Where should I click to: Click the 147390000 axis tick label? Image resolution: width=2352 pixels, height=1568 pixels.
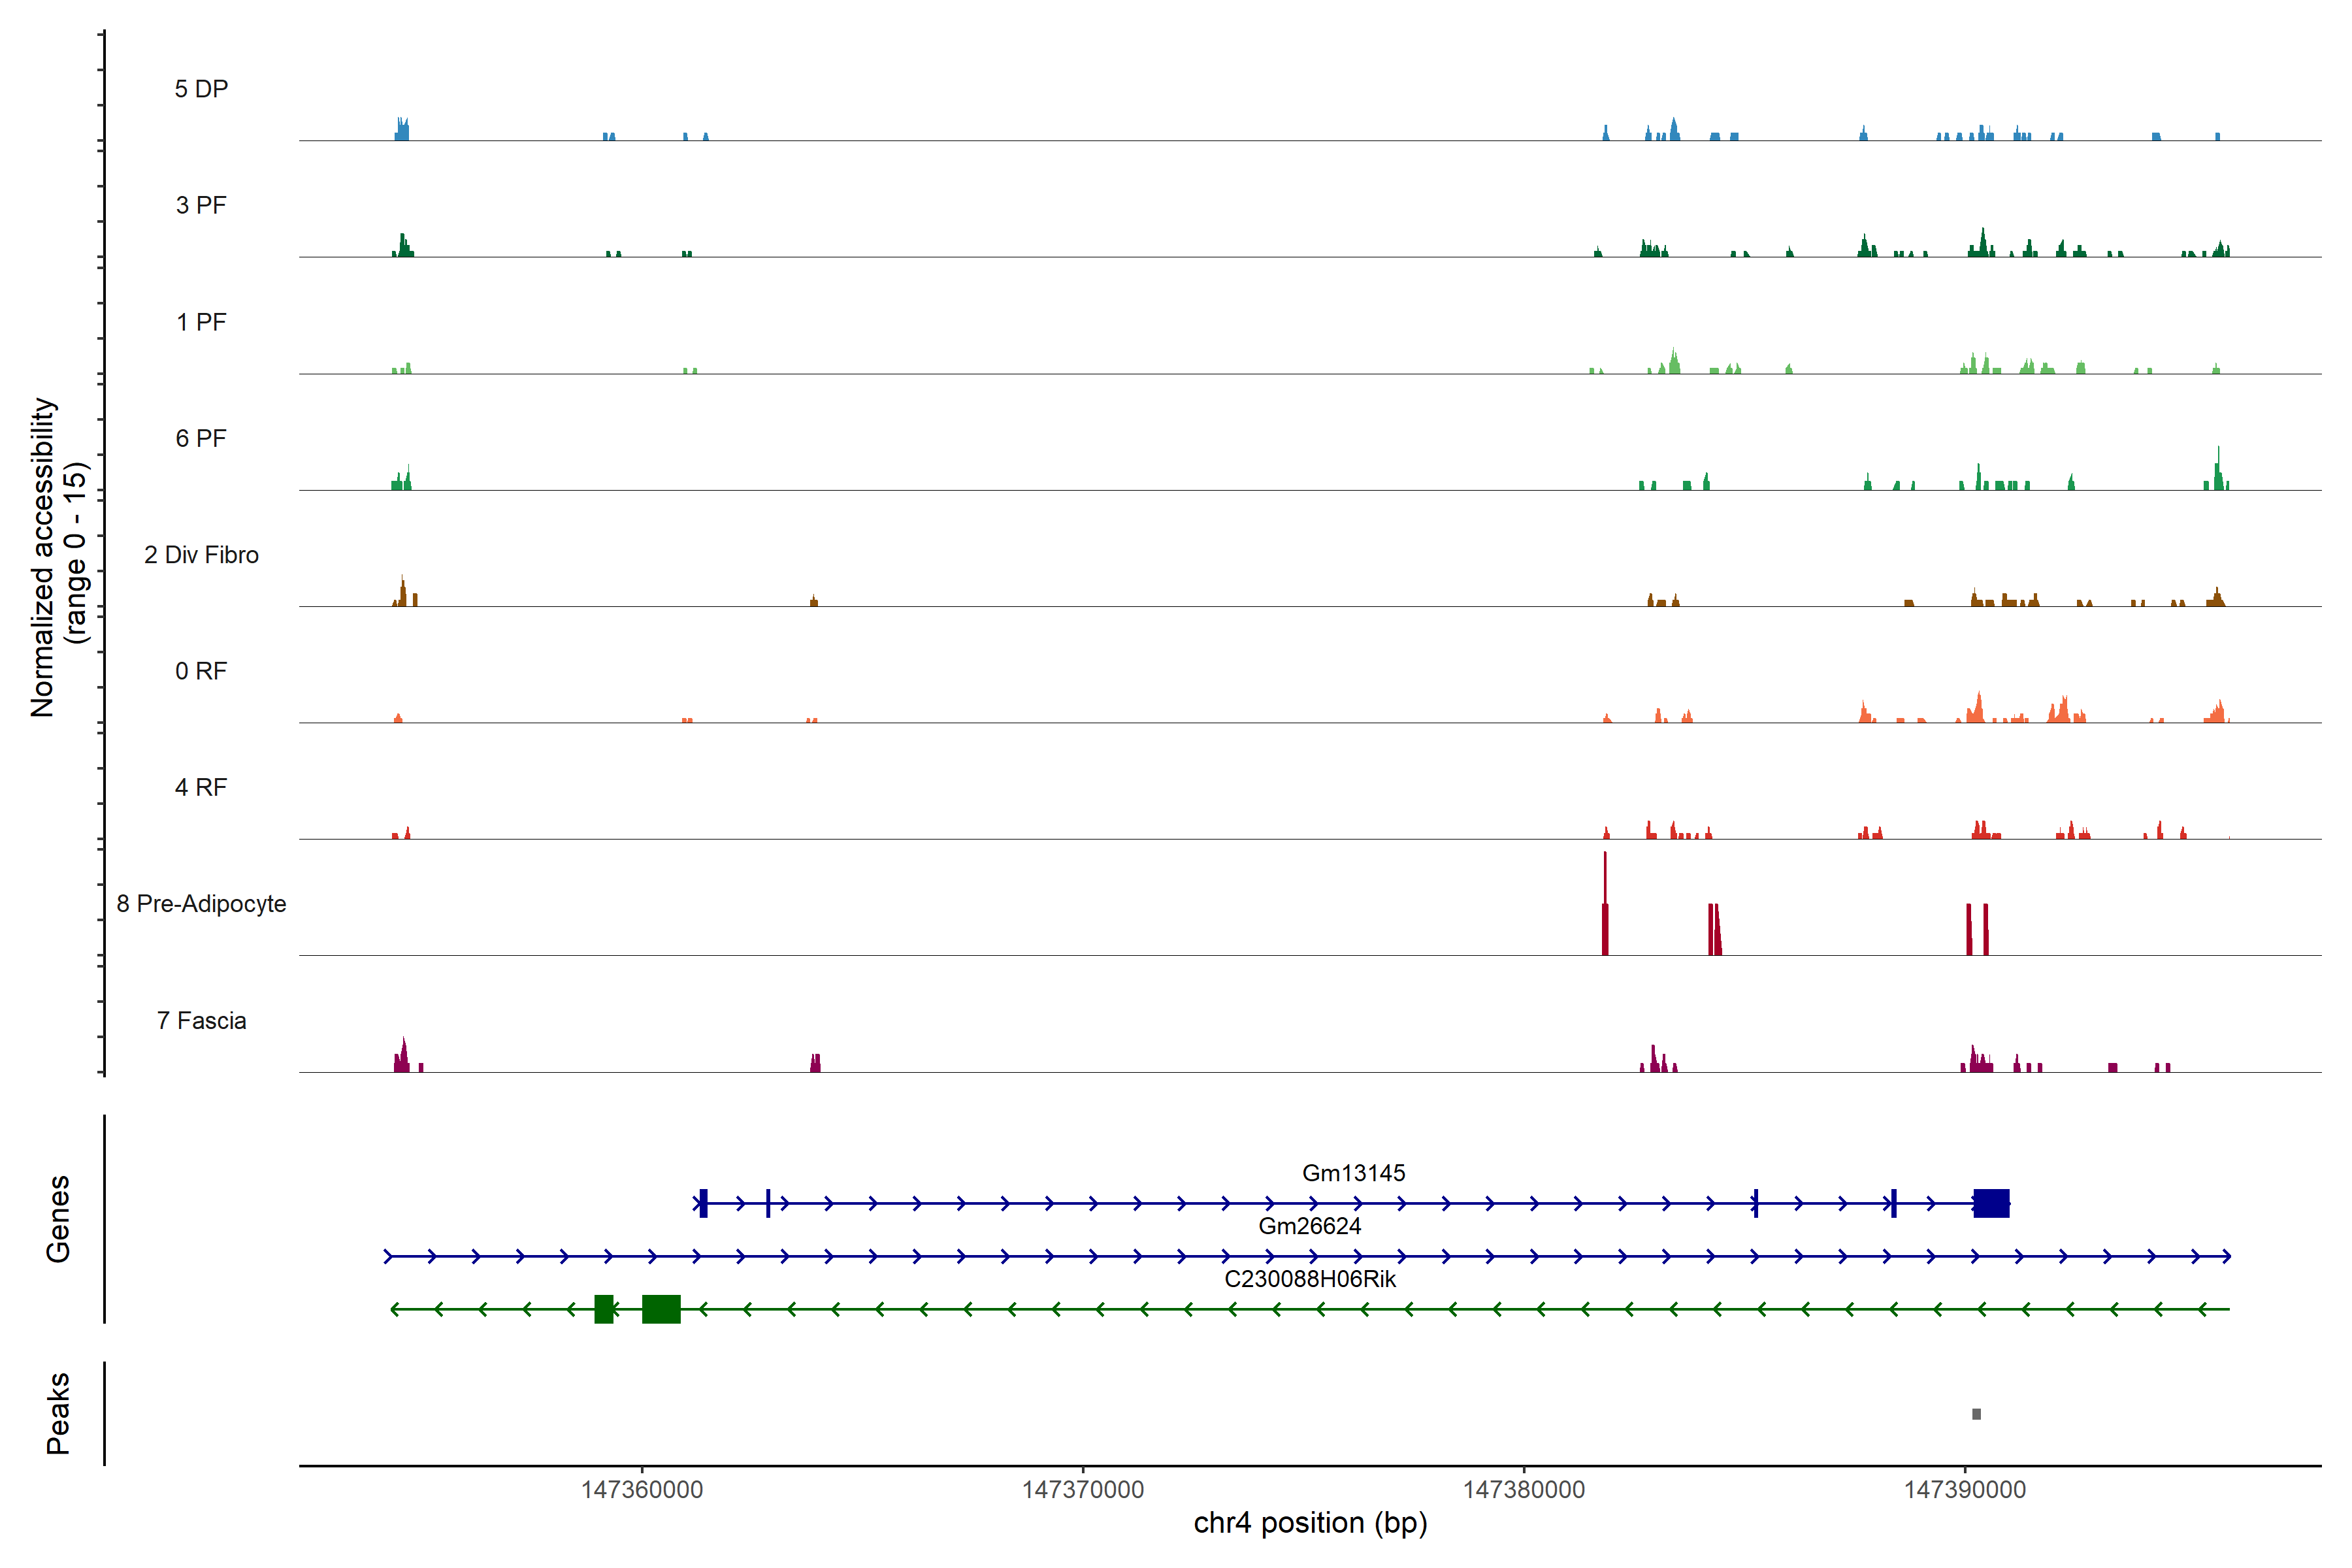(x=1965, y=1490)
